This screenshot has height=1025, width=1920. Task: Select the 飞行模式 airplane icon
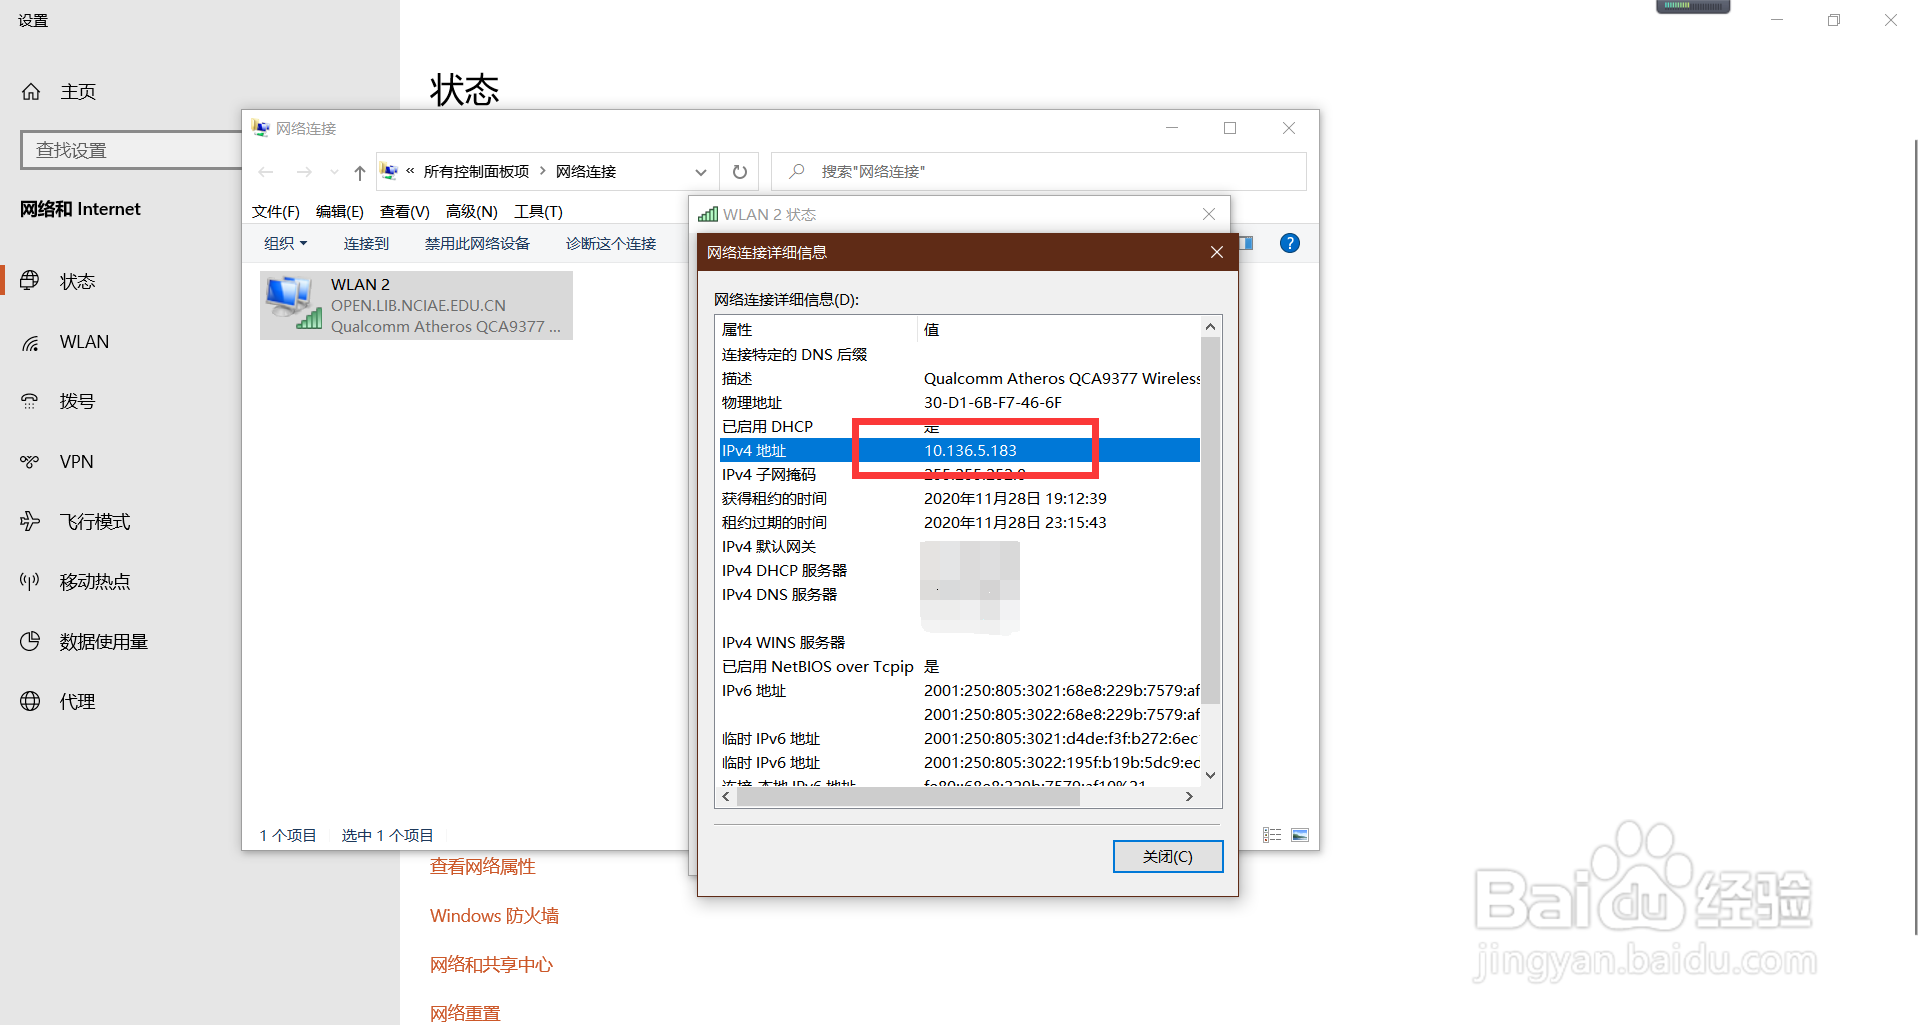pyautogui.click(x=31, y=522)
